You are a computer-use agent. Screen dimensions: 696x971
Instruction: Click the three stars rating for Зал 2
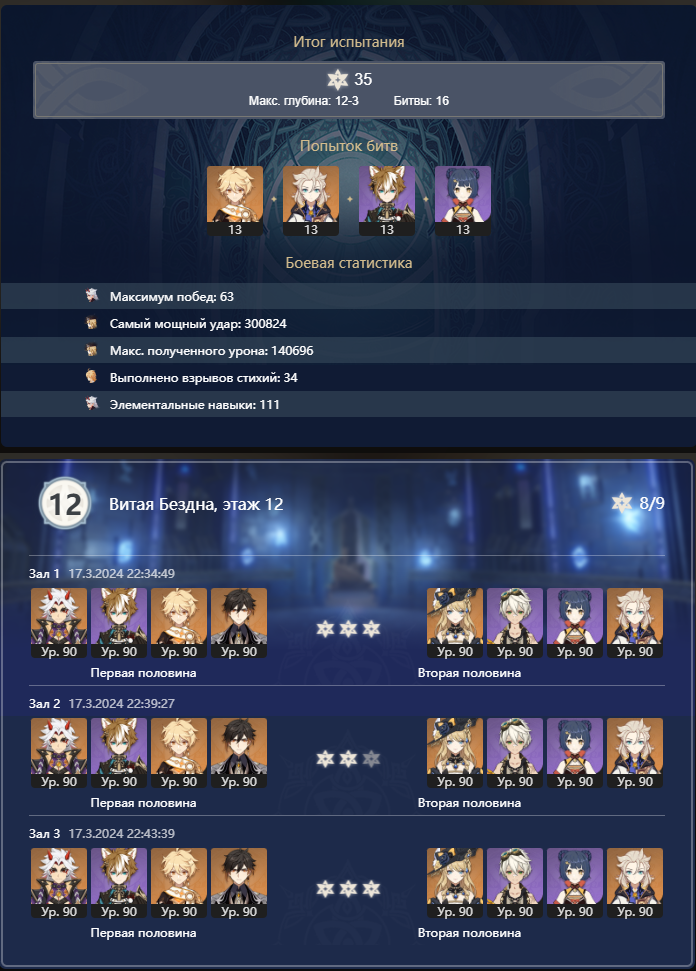(x=348, y=759)
